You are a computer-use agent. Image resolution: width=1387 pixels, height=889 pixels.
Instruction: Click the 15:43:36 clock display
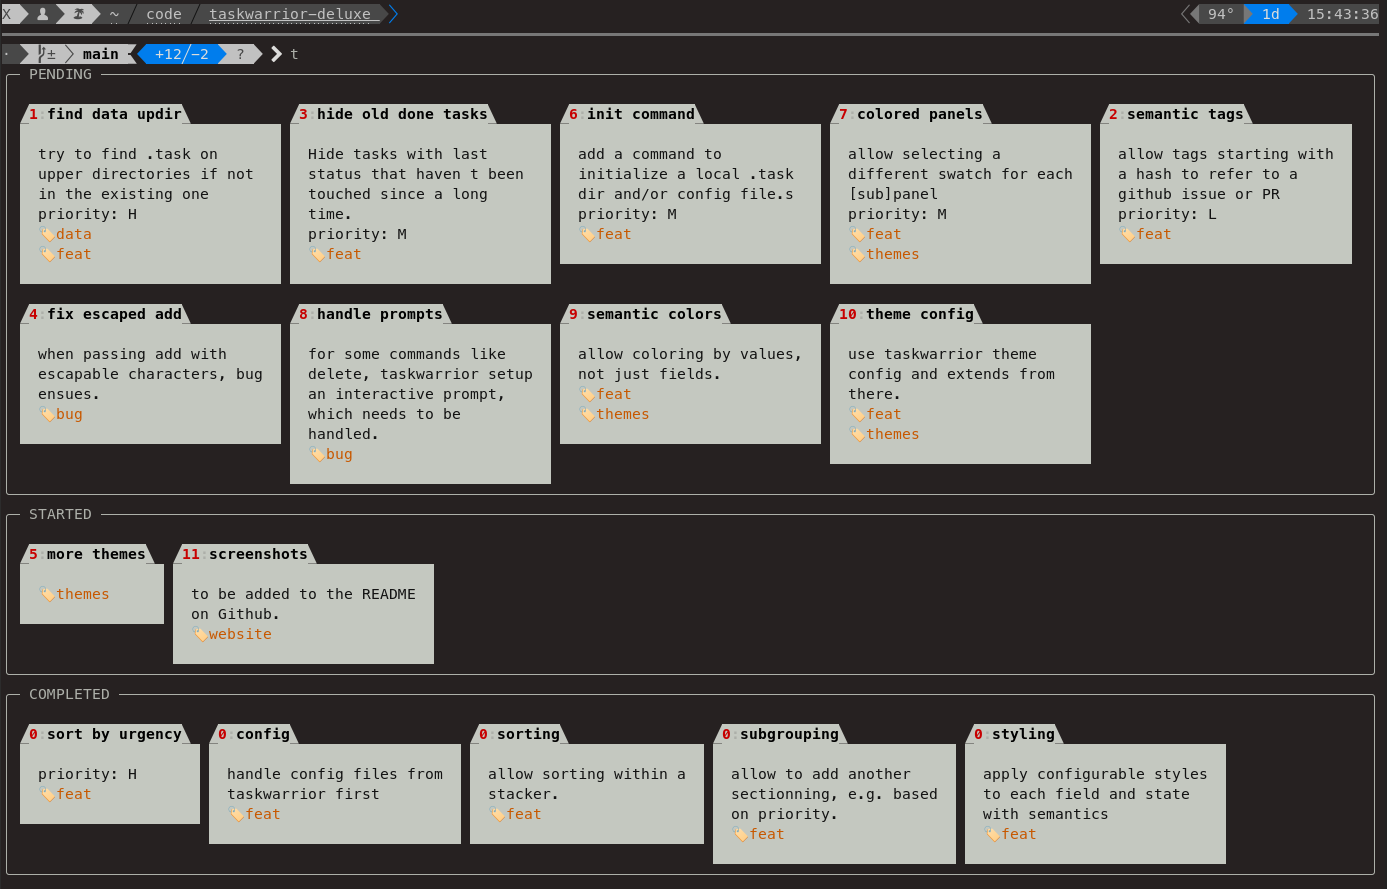1342,14
